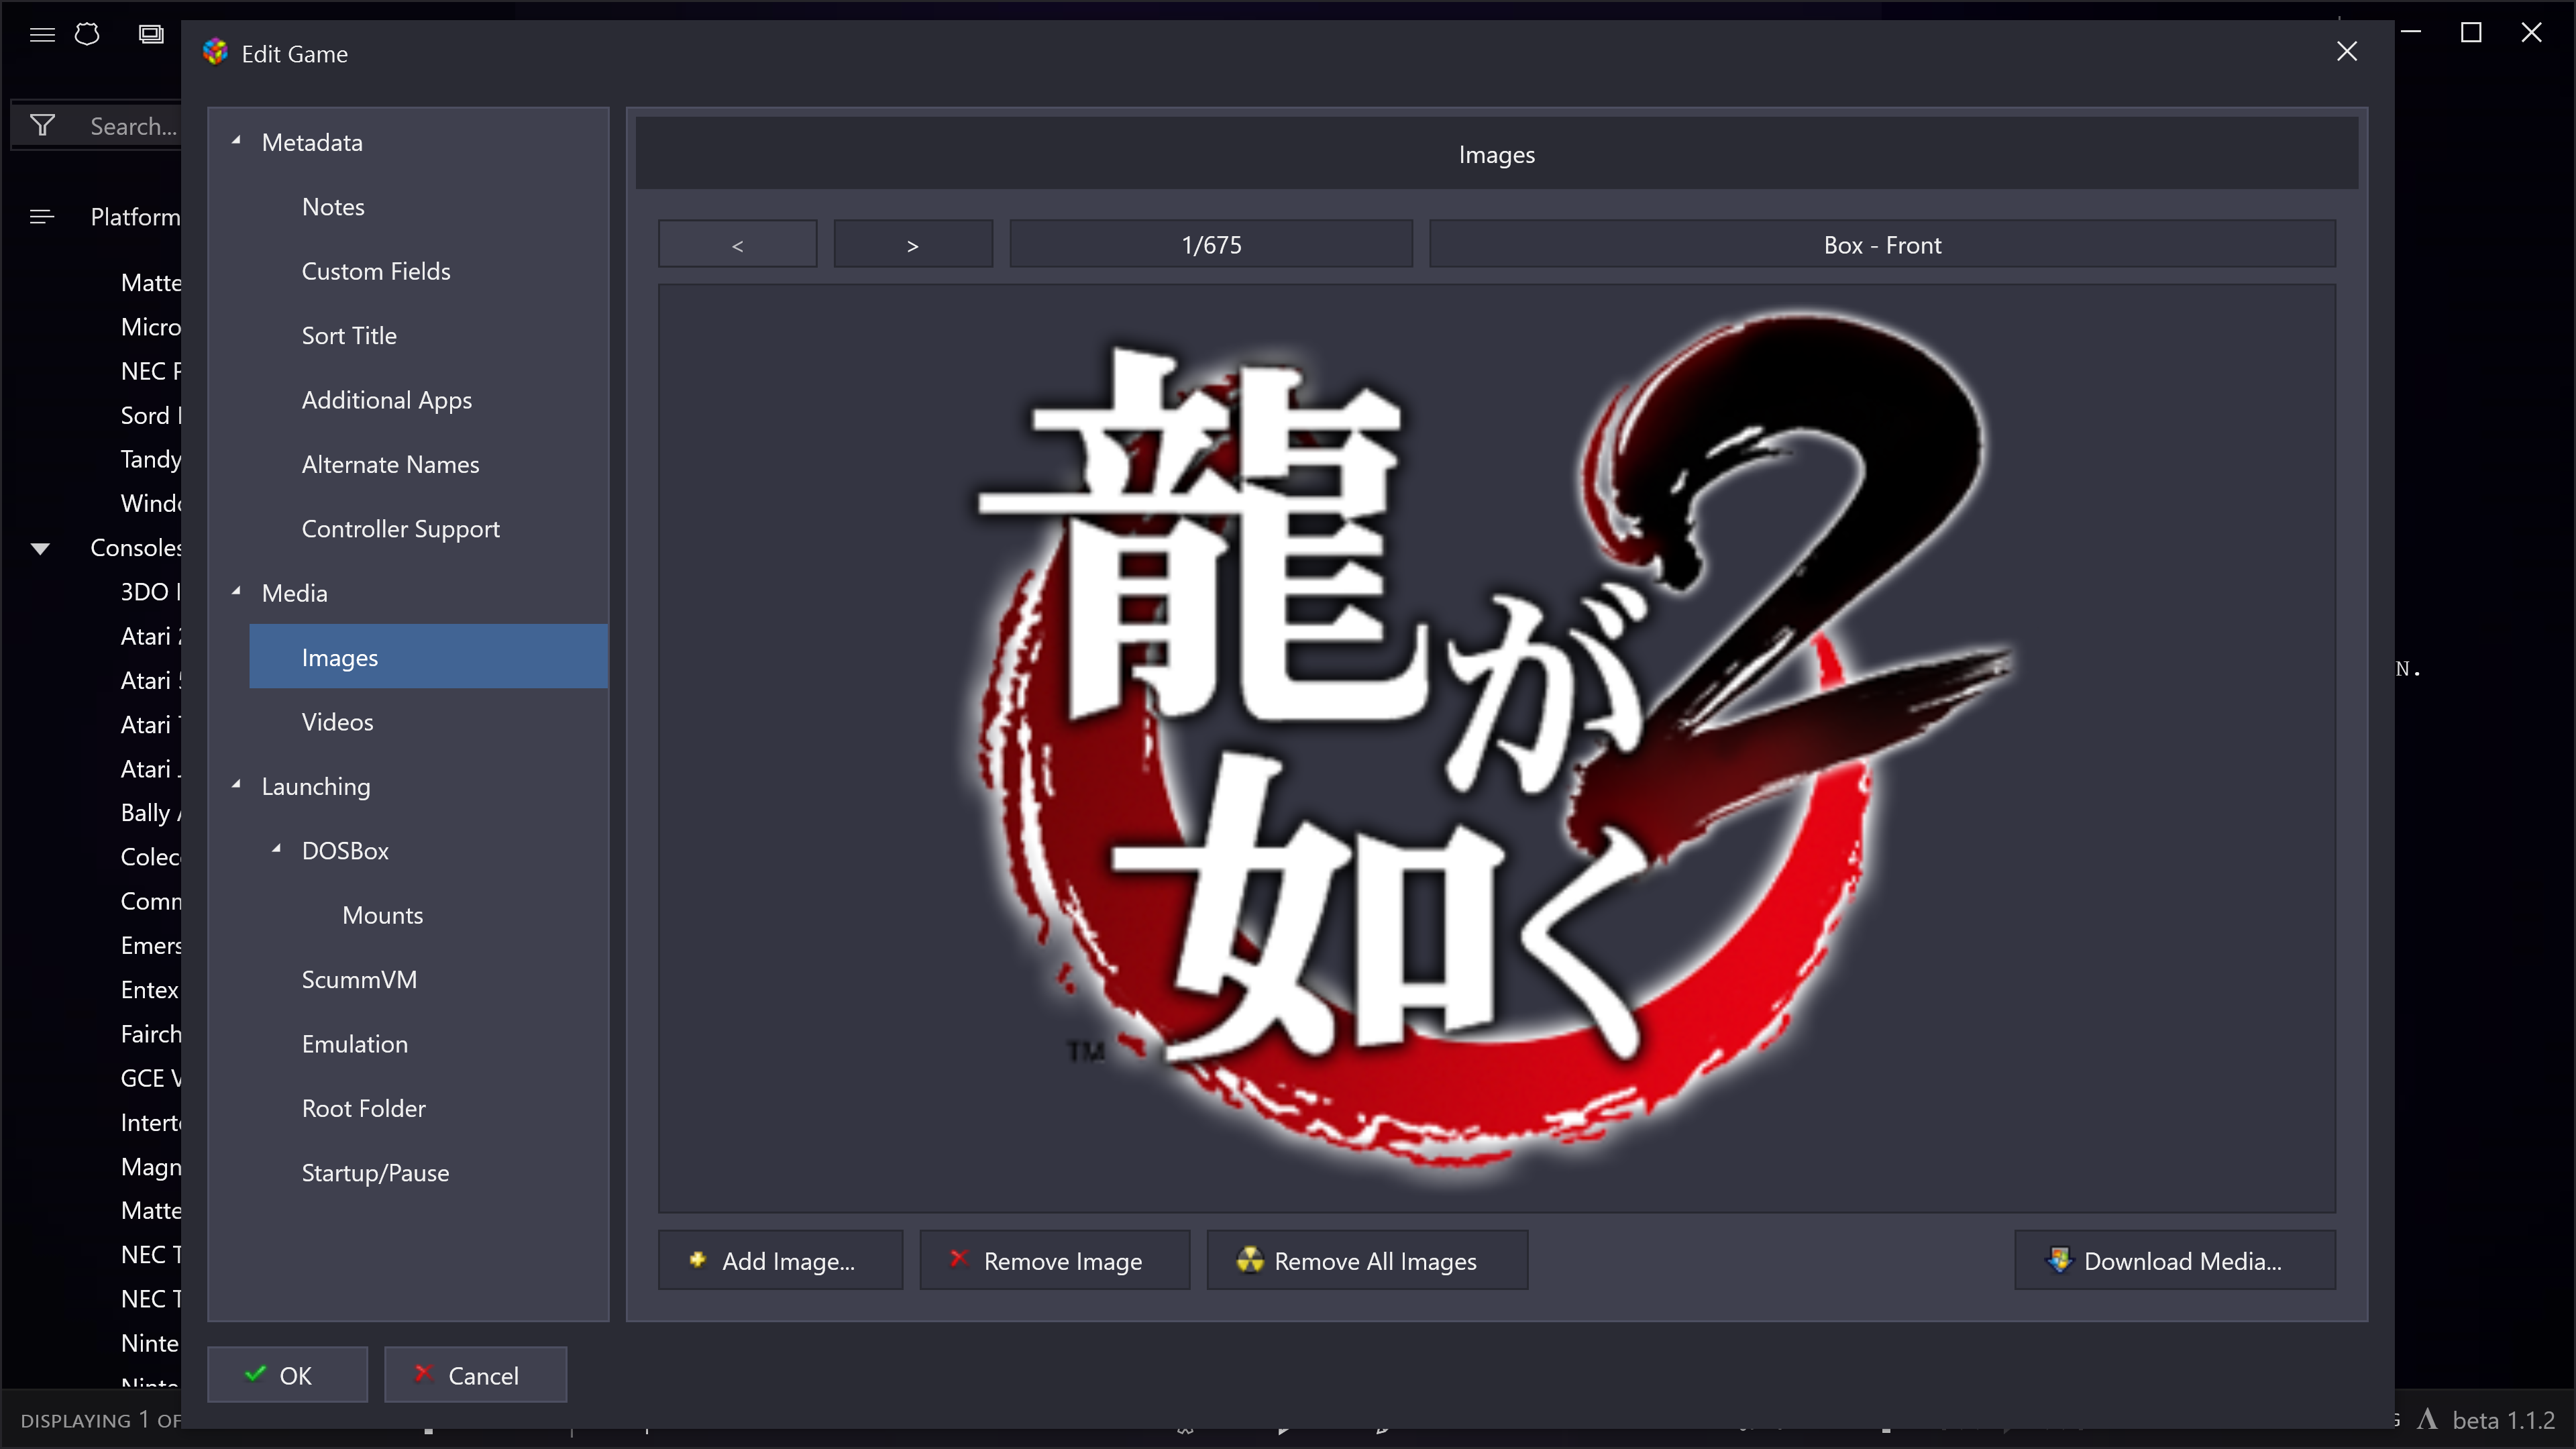Collapse the DOSBox tree node
The width and height of the screenshot is (2576, 1449).
pyautogui.click(x=277, y=849)
